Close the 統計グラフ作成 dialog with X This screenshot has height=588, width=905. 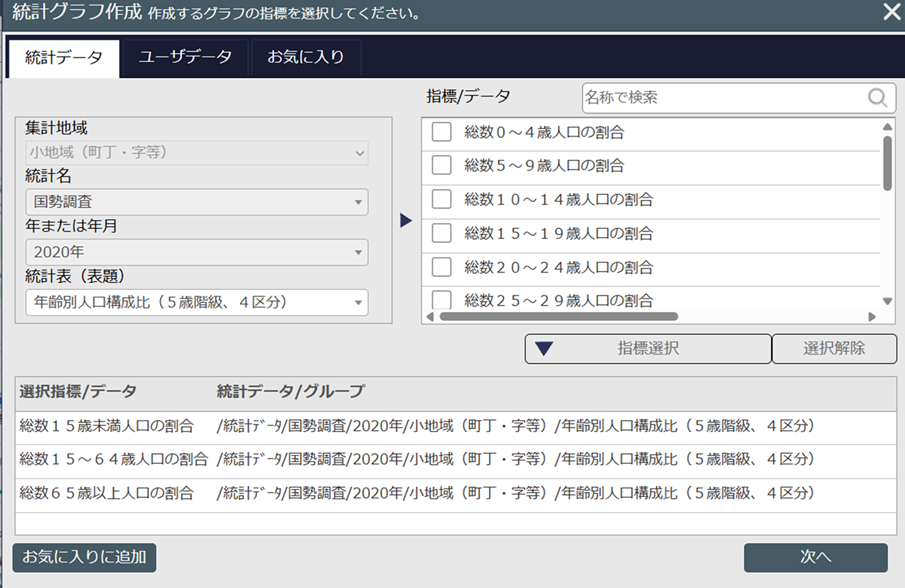tap(891, 13)
